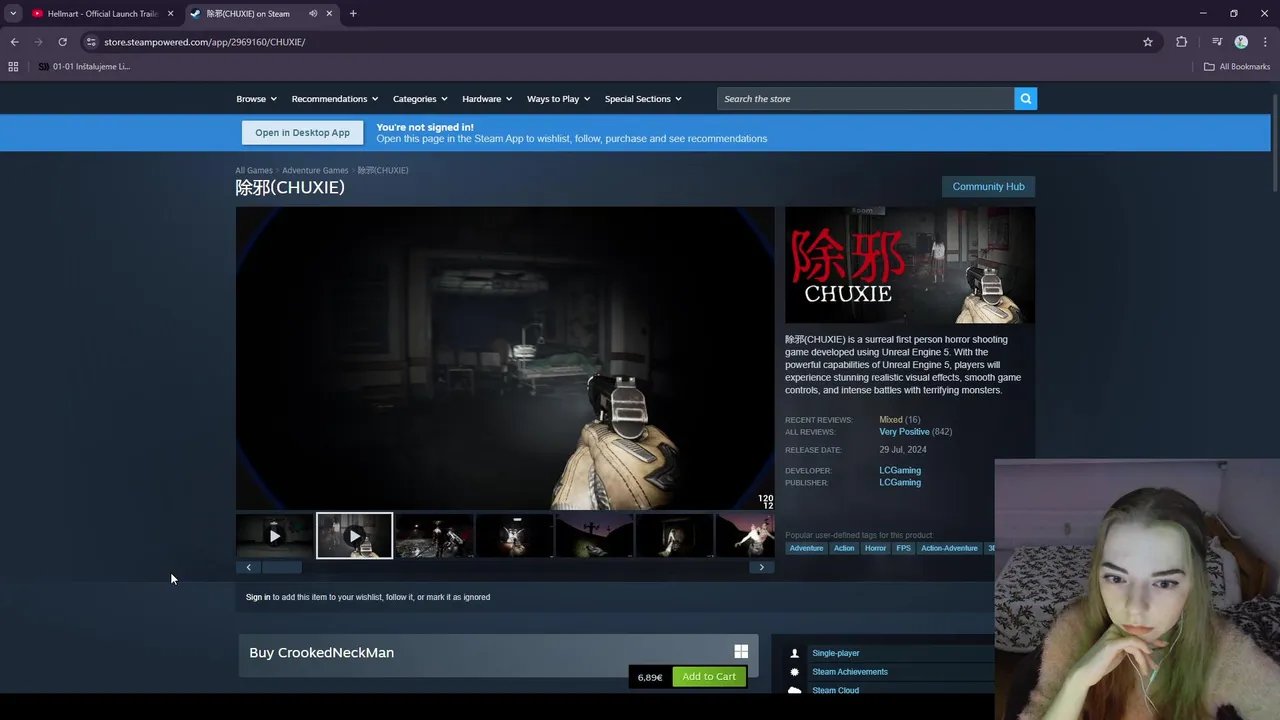Image resolution: width=1280 pixels, height=720 pixels.
Task: Select the sixth screenshot thumbnail
Action: [x=674, y=536]
